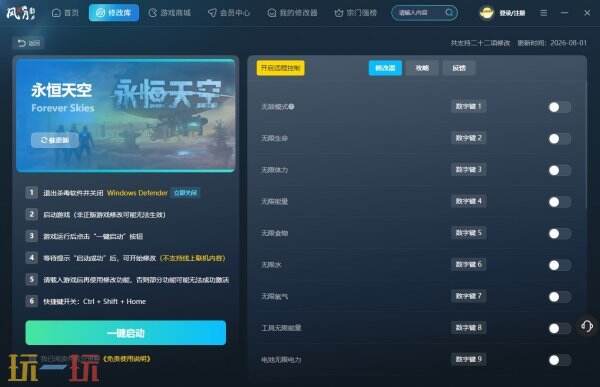
Task: Click the first cheat label in 数字键 1 row
Action: pos(278,107)
